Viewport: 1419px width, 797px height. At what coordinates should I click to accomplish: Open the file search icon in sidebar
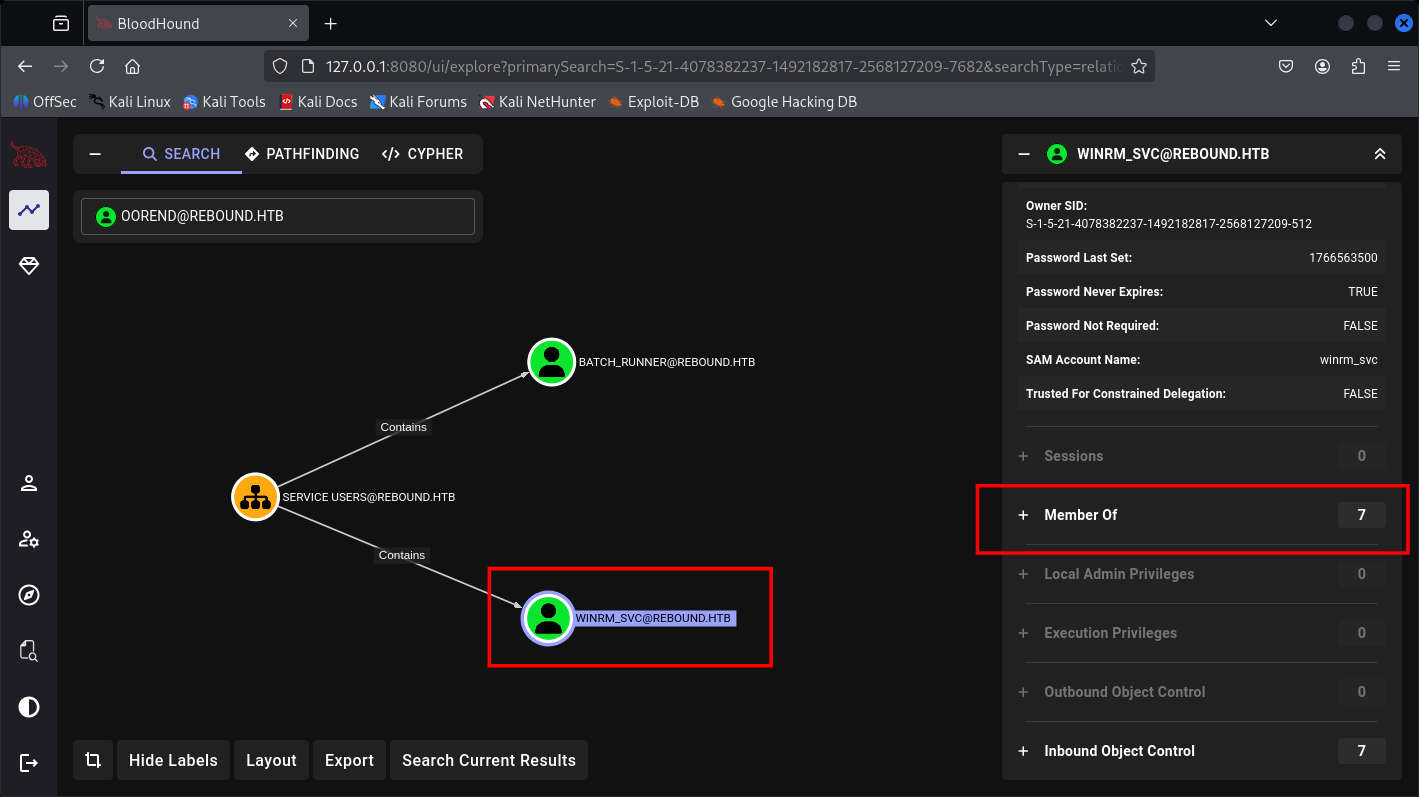pyautogui.click(x=29, y=651)
